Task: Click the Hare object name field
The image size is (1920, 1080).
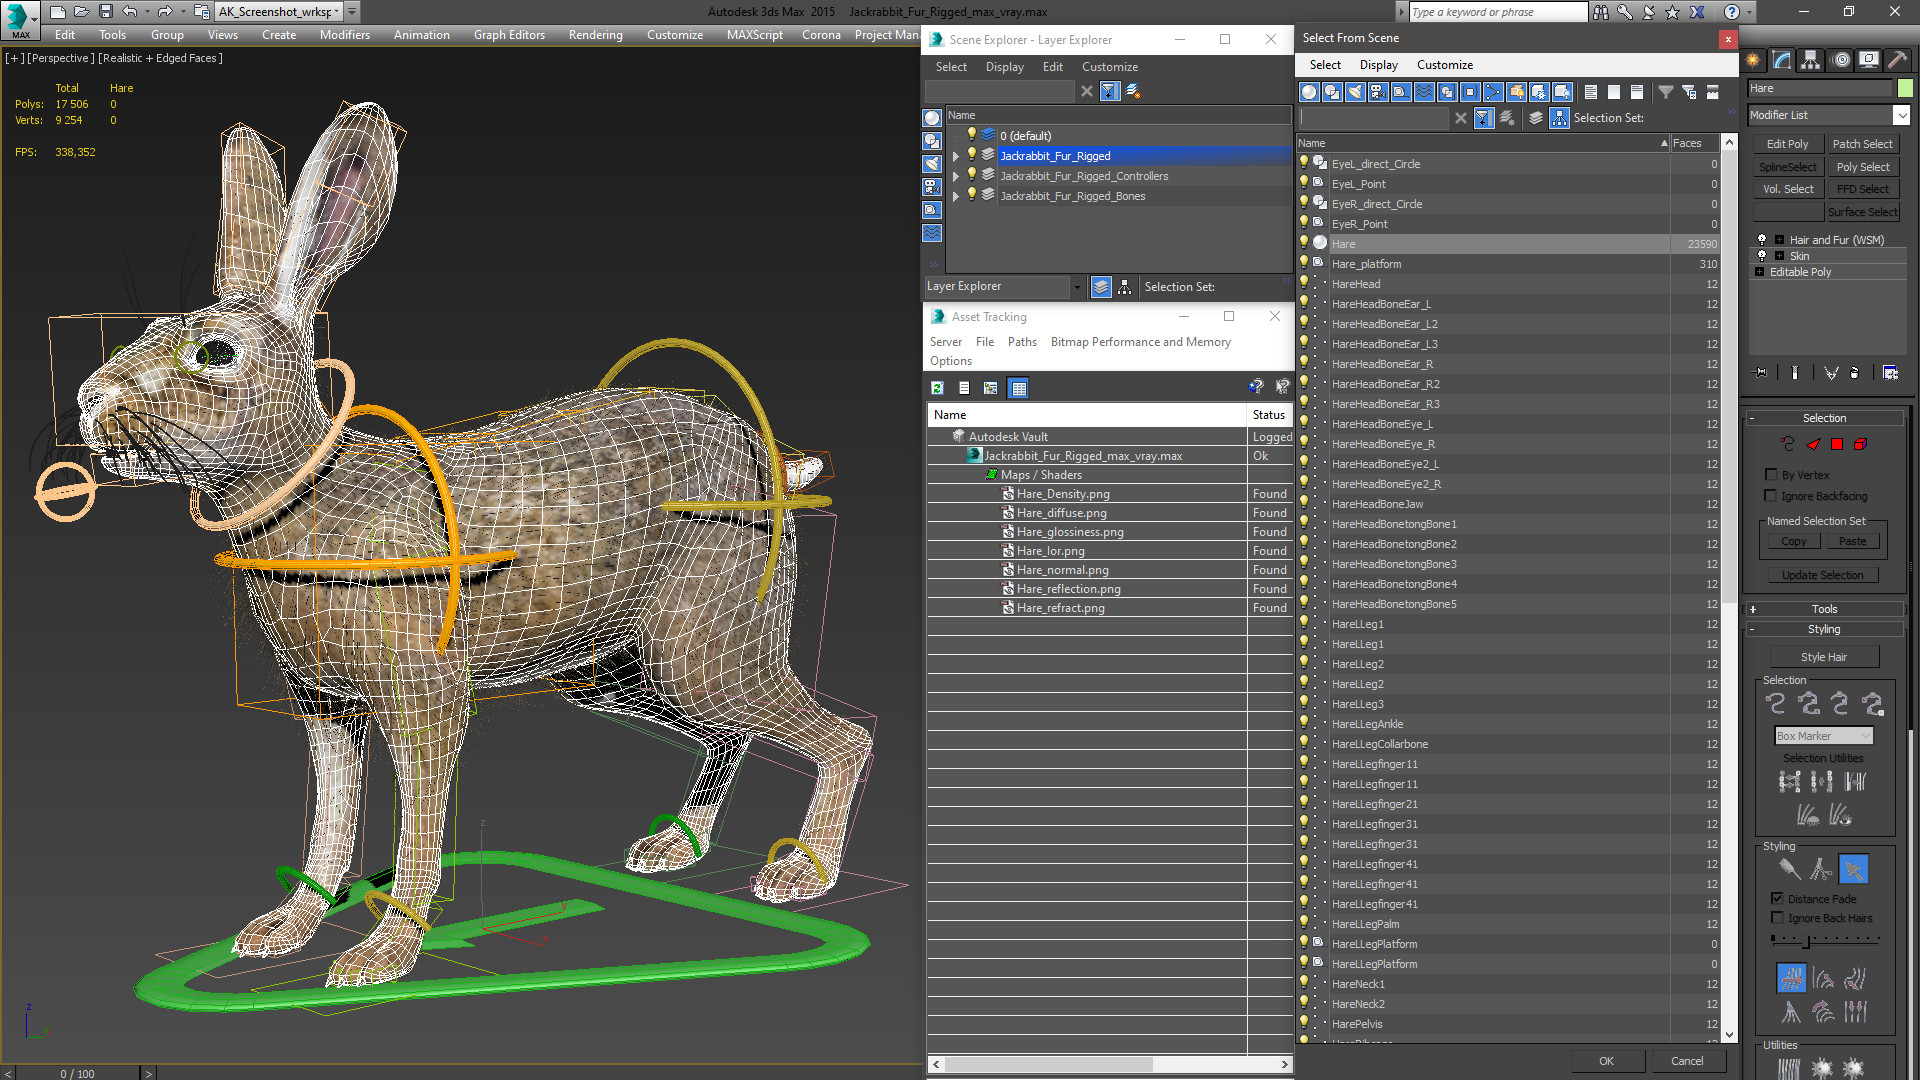Action: [x=1820, y=89]
